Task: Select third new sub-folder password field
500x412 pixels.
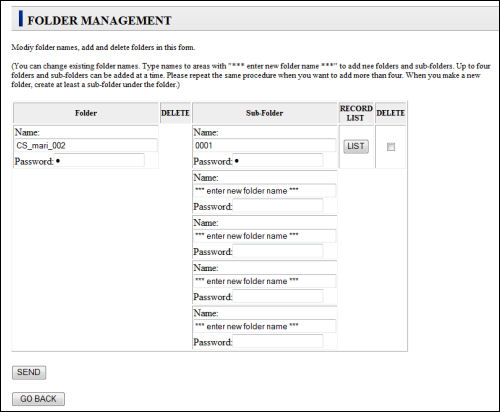Action: tap(278, 297)
